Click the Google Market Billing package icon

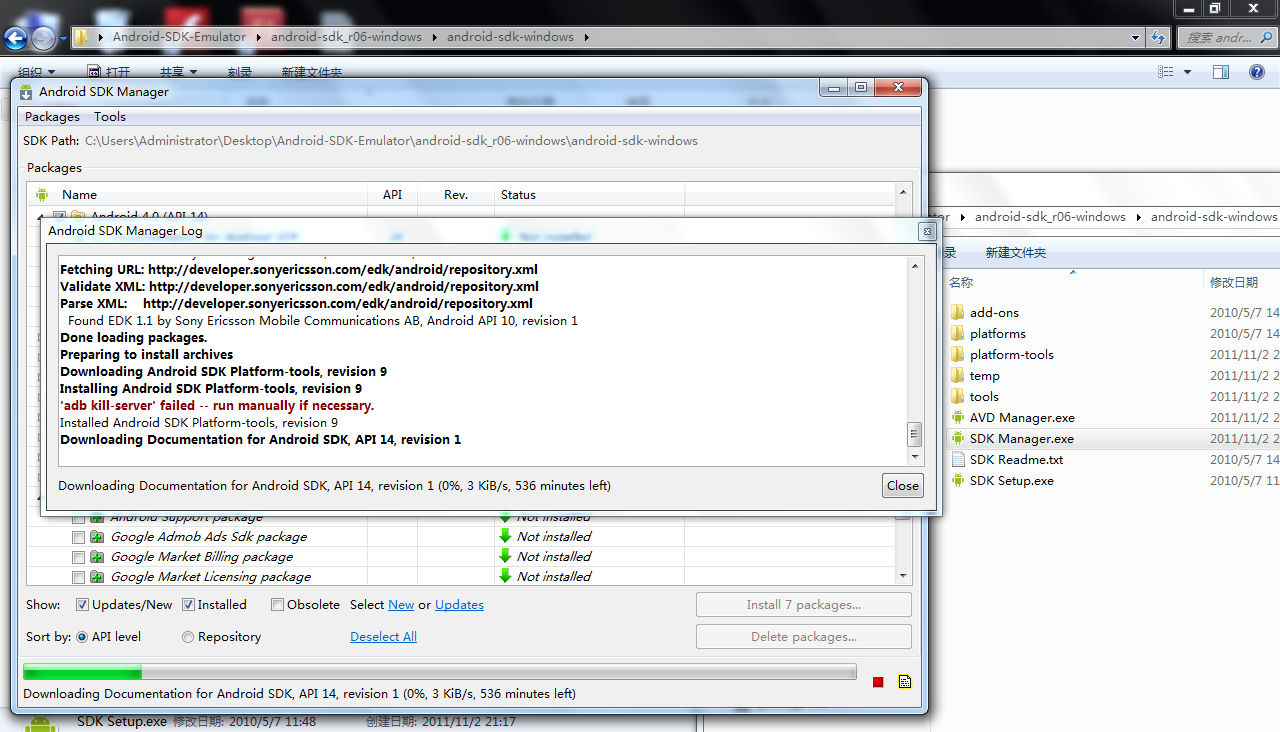click(97, 557)
